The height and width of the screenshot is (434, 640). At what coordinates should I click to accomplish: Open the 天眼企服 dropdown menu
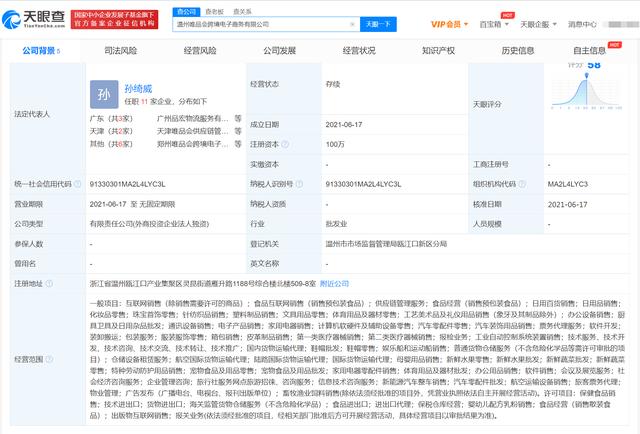click(538, 24)
